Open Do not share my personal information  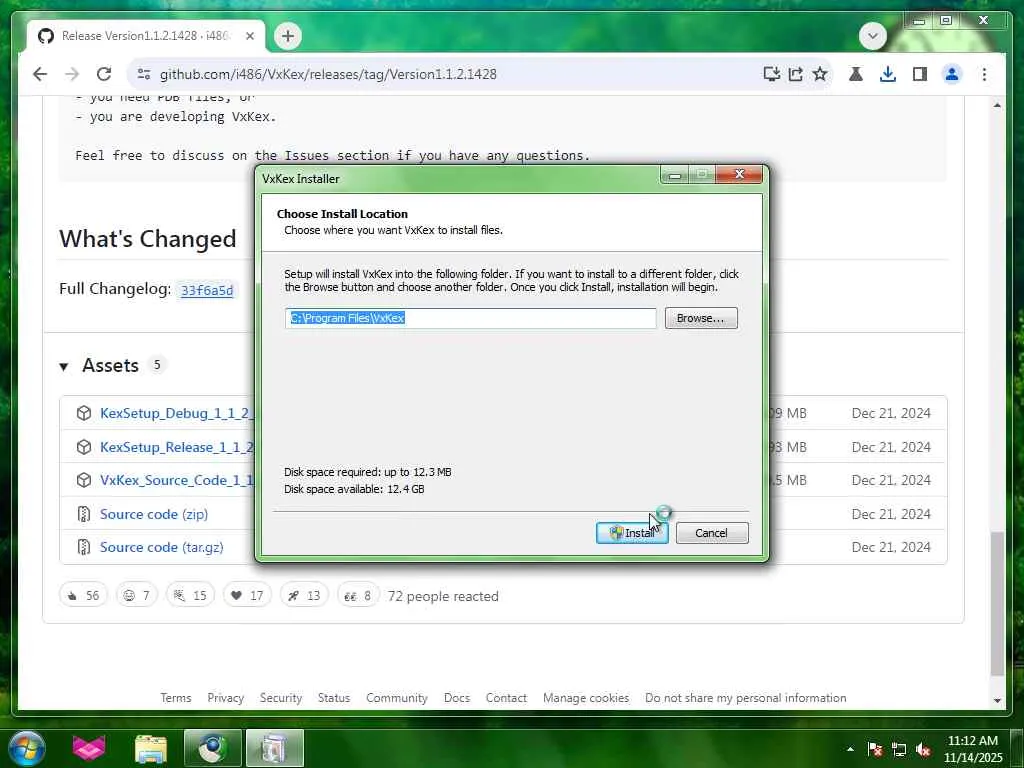[745, 698]
